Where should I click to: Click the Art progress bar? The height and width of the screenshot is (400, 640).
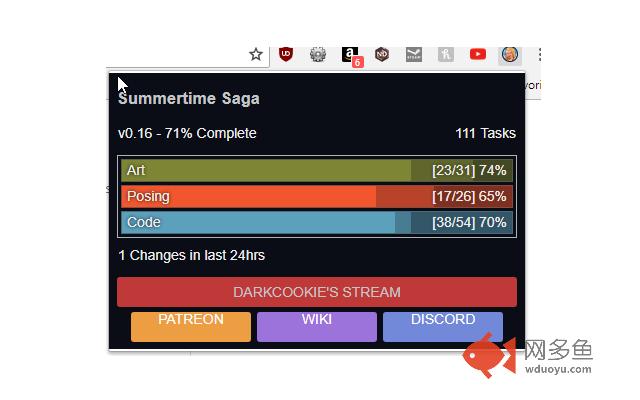[x=317, y=170]
